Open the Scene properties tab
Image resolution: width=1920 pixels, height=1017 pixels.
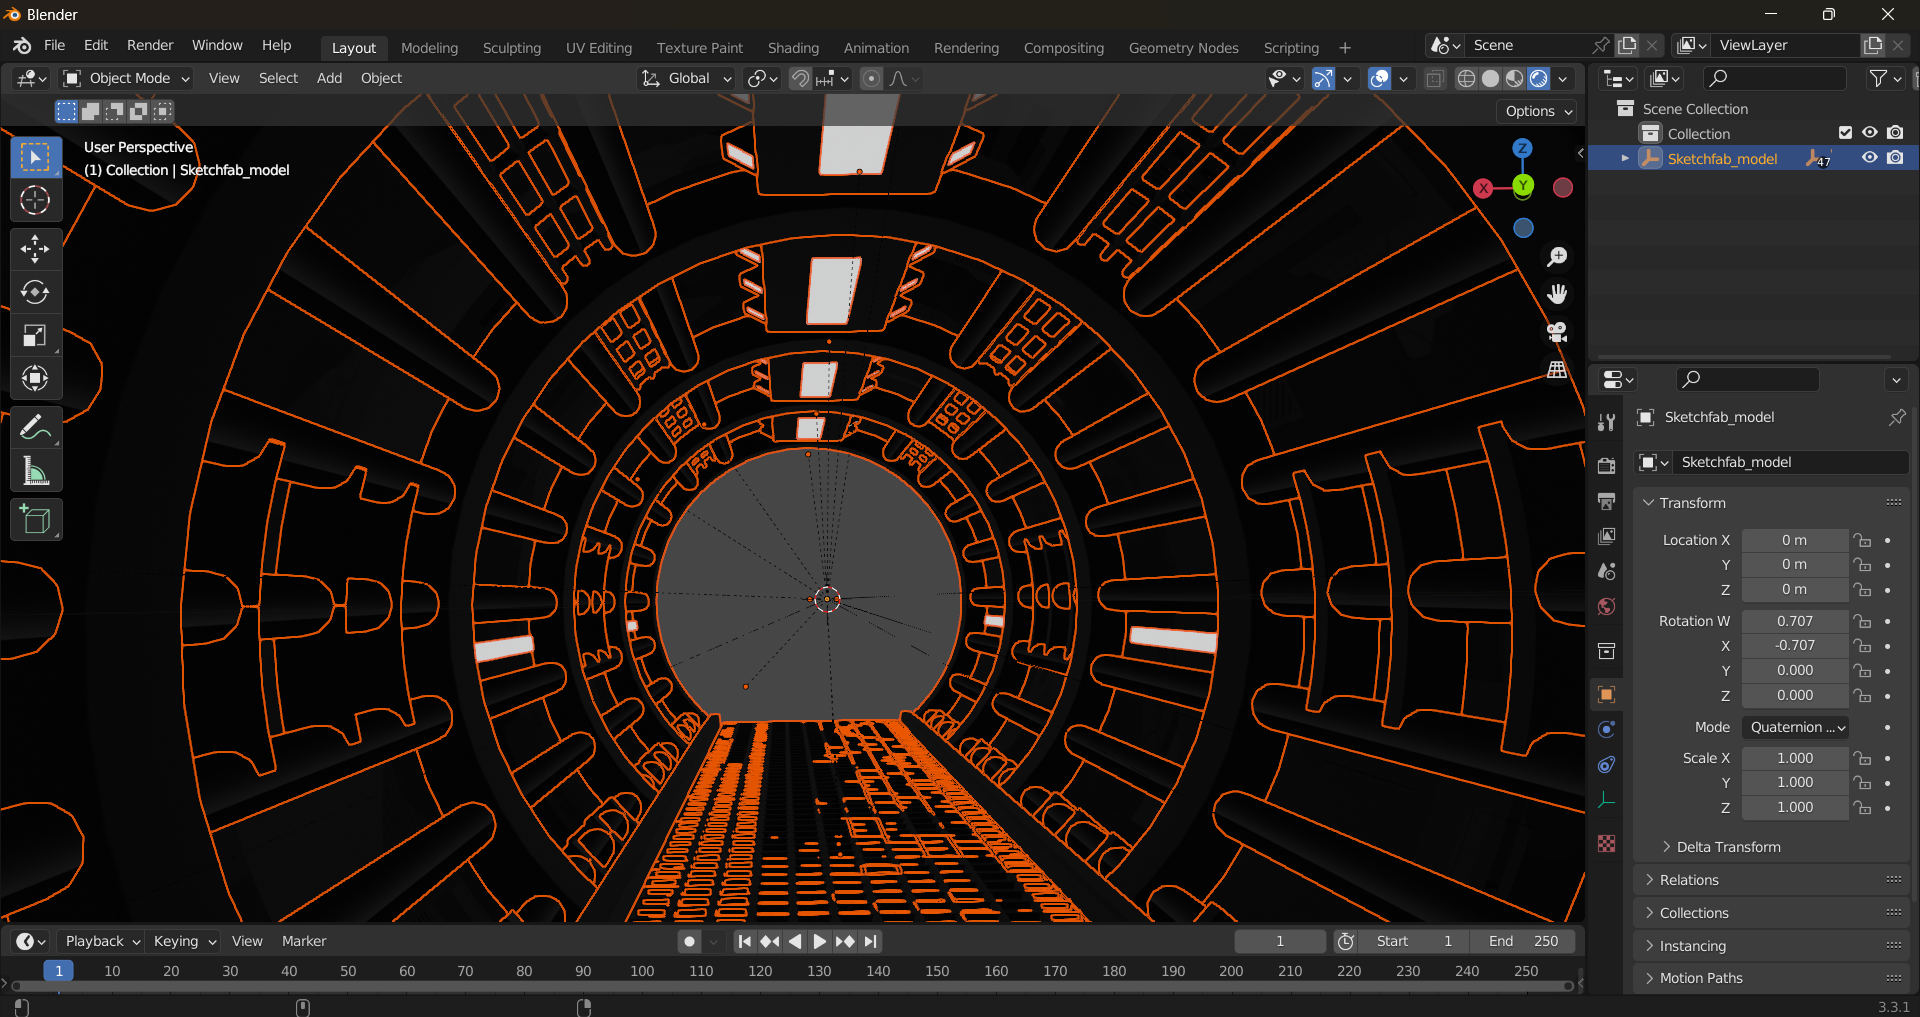pos(1607,571)
